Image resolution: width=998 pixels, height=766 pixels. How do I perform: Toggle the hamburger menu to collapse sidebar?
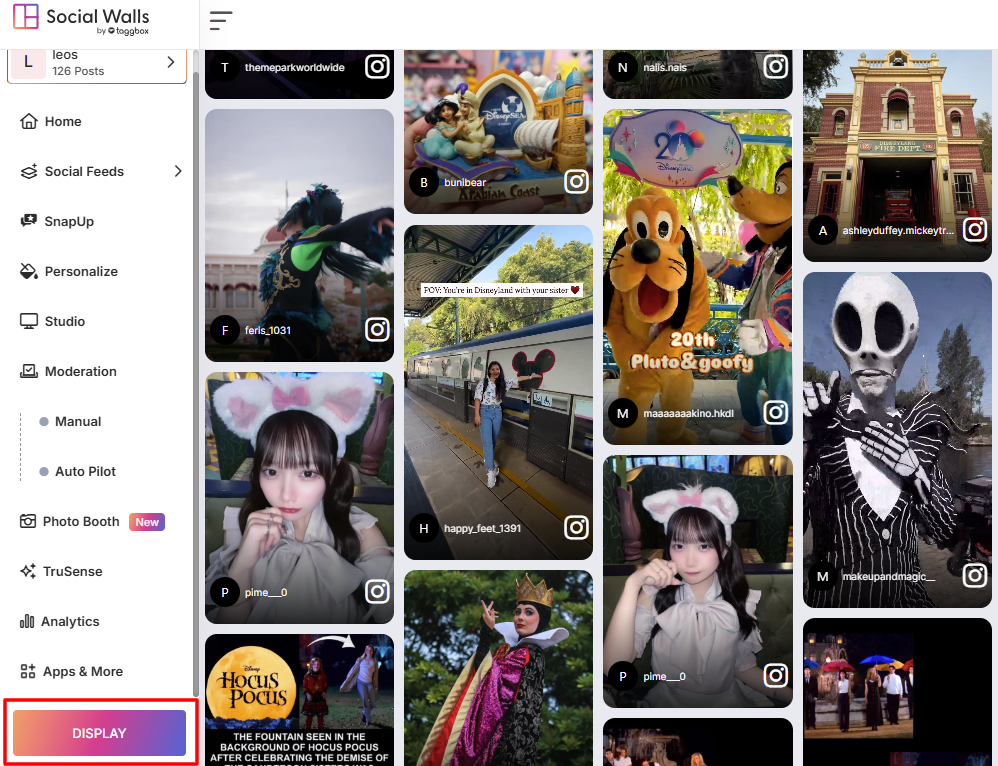tap(221, 21)
